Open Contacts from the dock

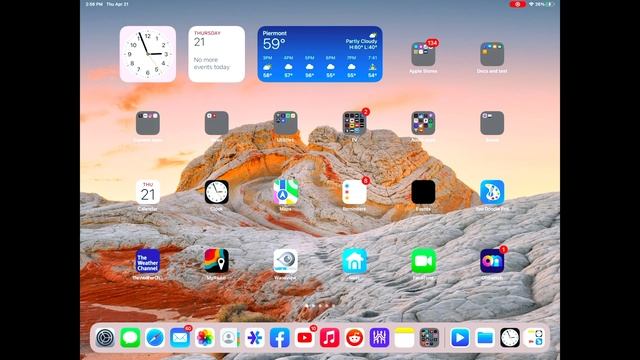tap(230, 338)
